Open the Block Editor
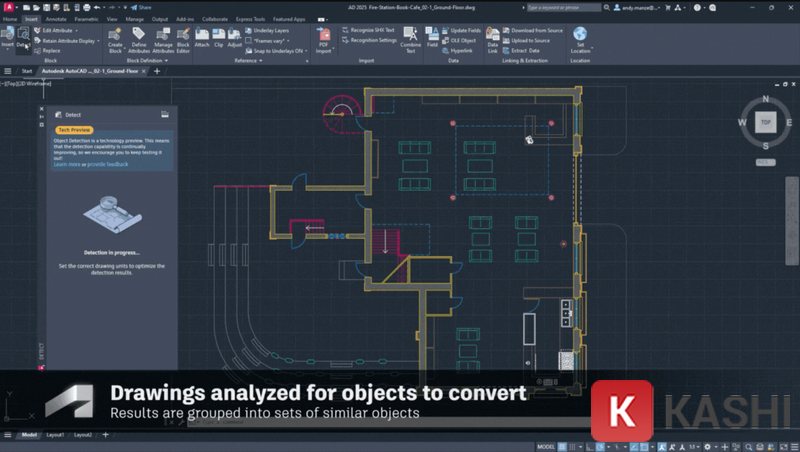Viewport: 800px width, 452px height. pyautogui.click(x=182, y=40)
